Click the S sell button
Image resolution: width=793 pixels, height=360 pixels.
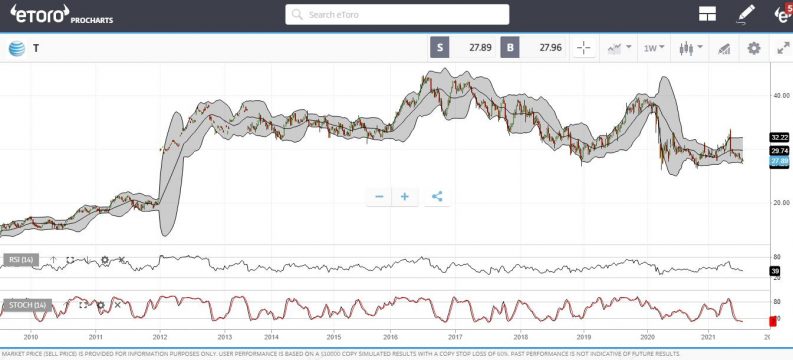pos(439,48)
